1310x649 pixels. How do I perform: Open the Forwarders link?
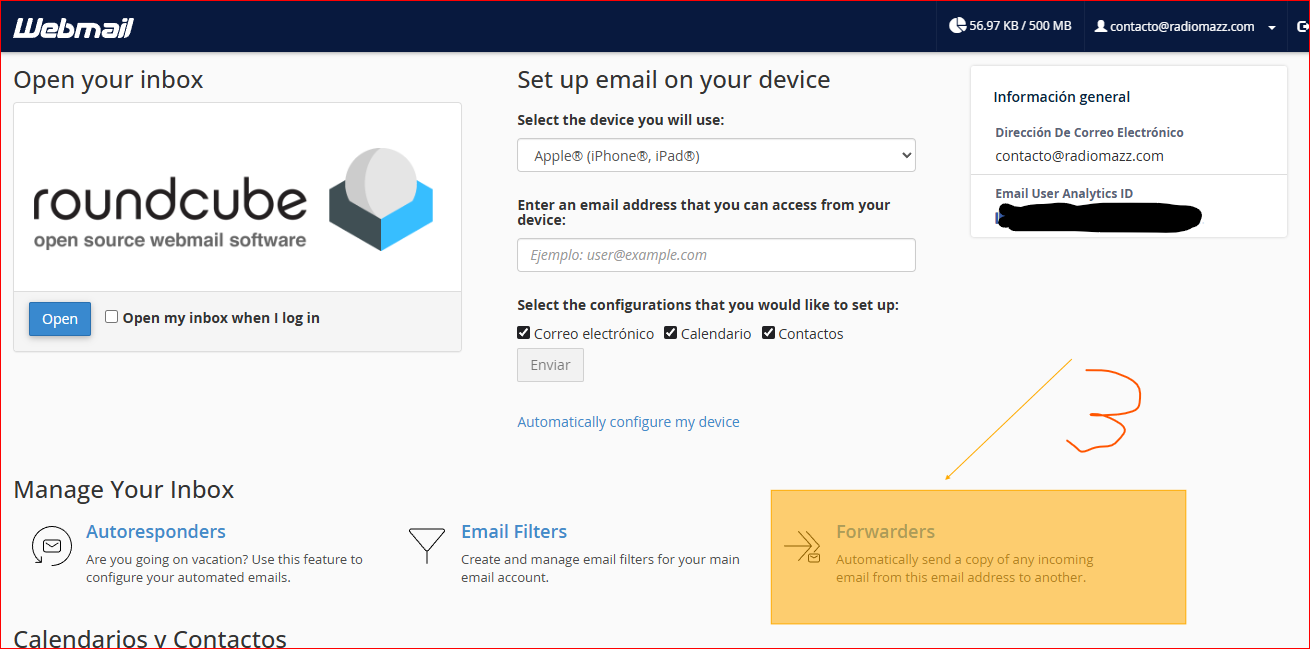coord(886,532)
